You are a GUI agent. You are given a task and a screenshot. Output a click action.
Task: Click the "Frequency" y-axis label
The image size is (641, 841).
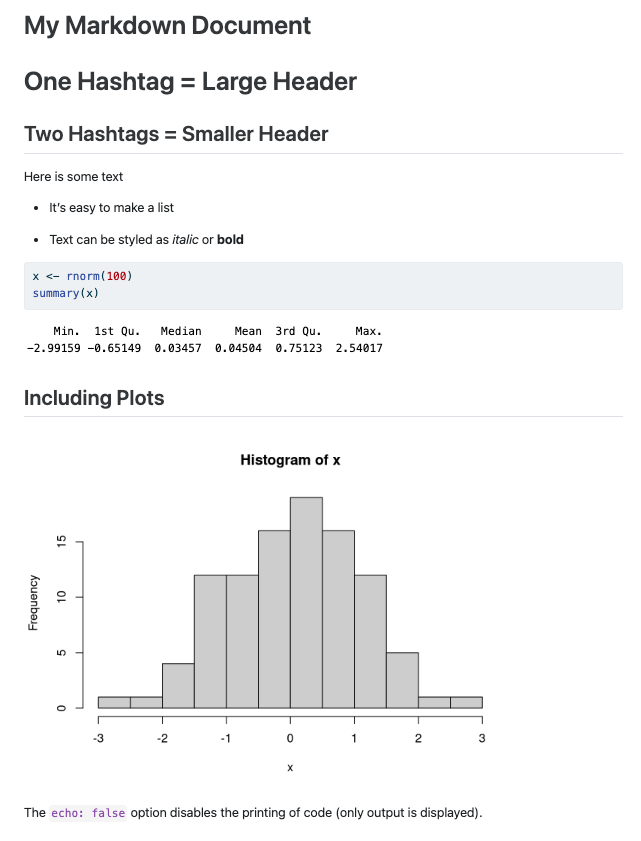pyautogui.click(x=34, y=602)
